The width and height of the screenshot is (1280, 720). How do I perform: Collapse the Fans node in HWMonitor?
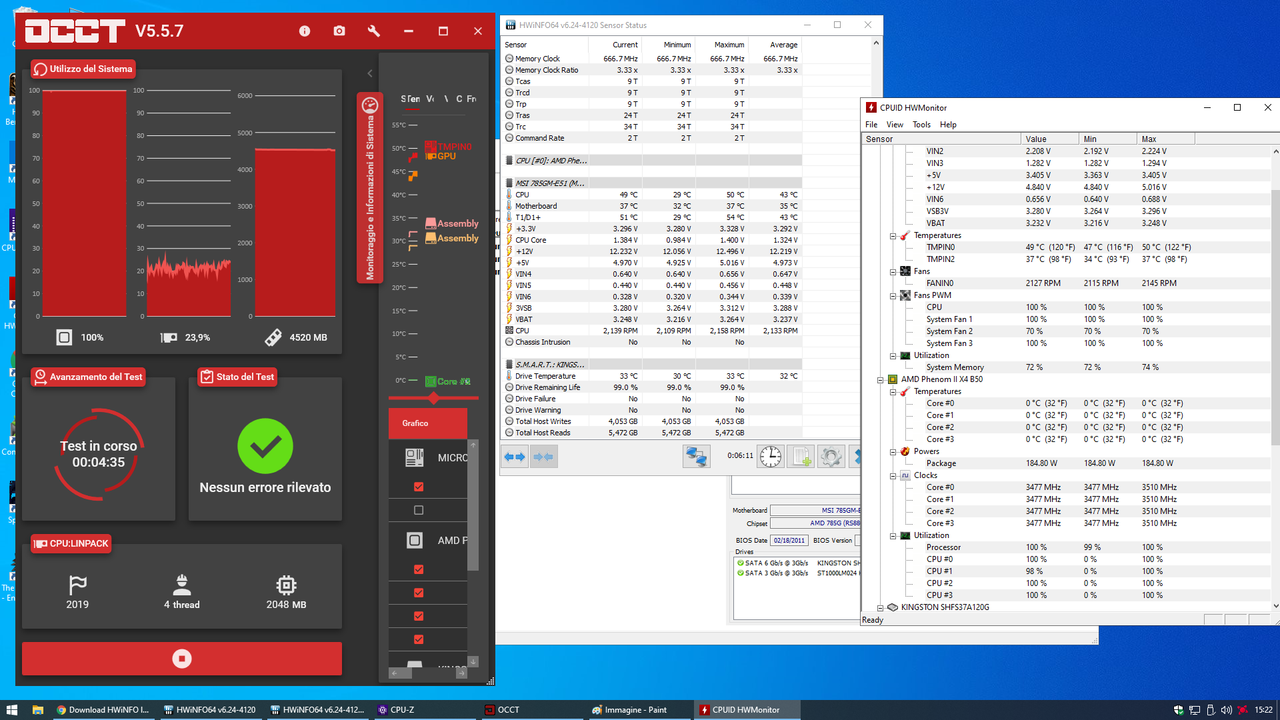coord(893,271)
